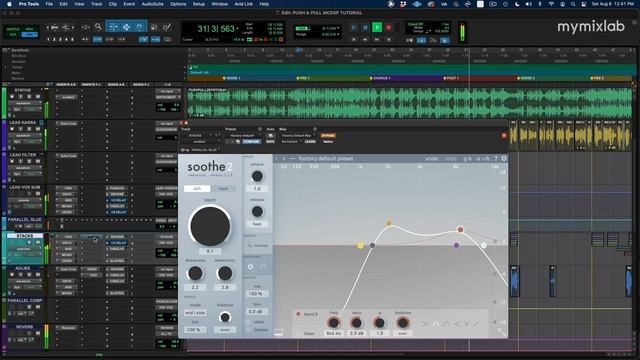The width and height of the screenshot is (640, 360).
Task: Click the band 5 freq knob
Action: [x=333, y=323]
